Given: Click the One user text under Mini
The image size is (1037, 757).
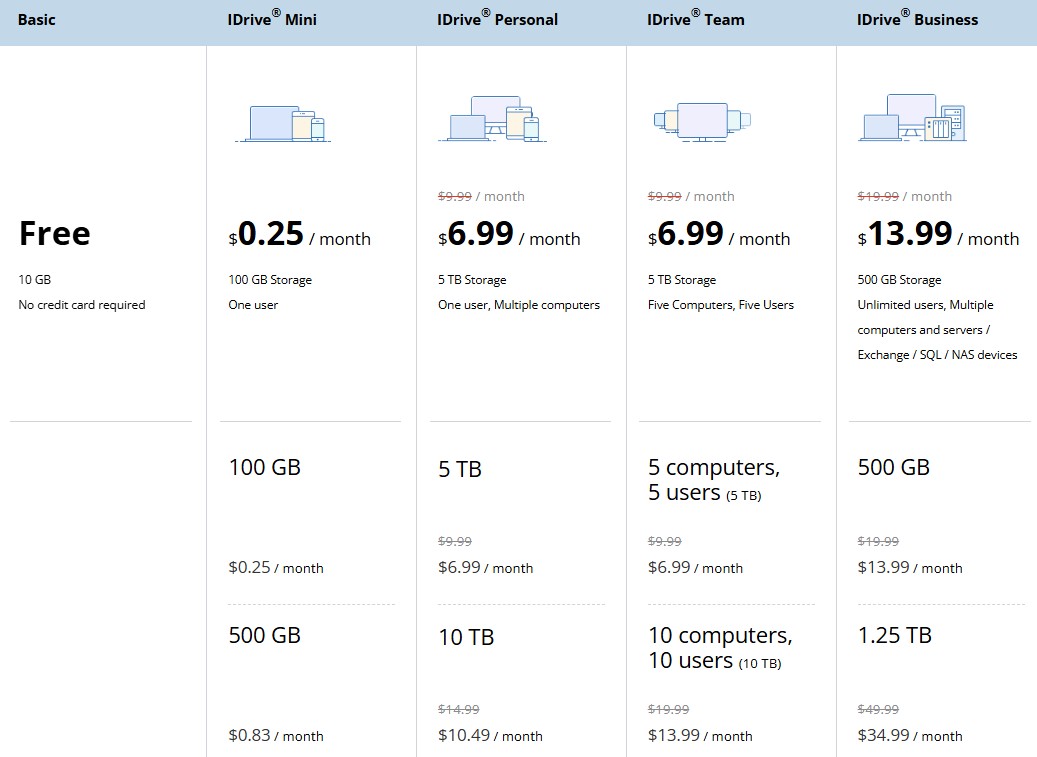Looking at the screenshot, I should 253,305.
